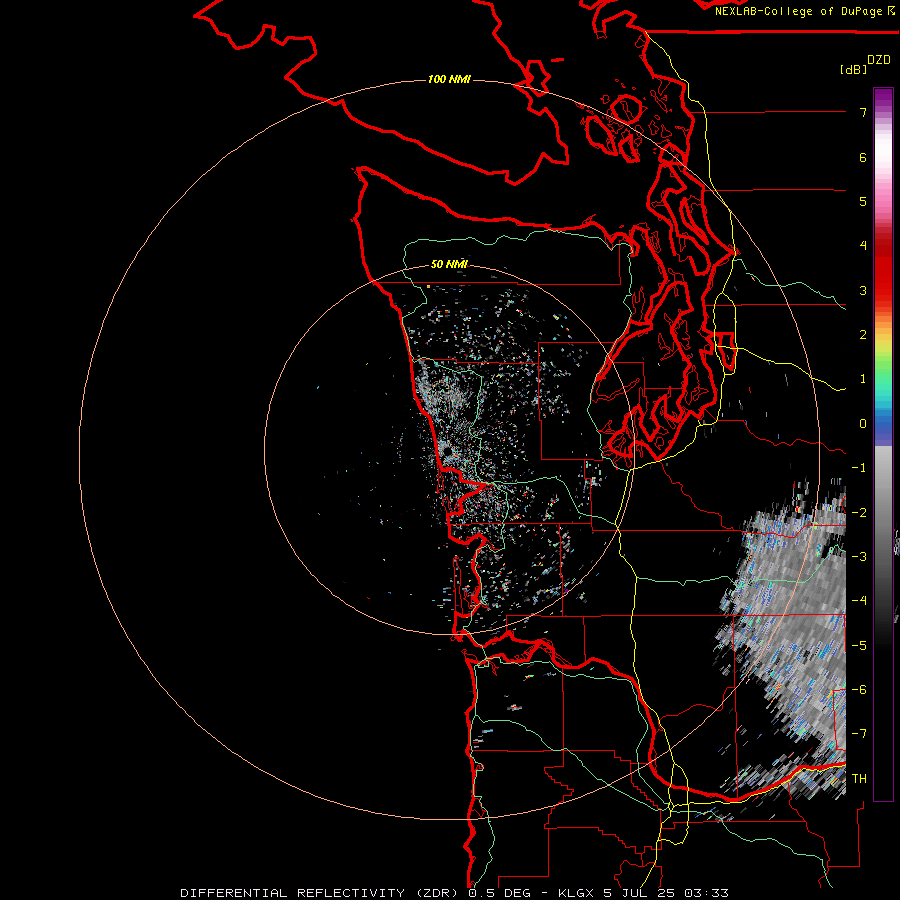Image resolution: width=900 pixels, height=900 pixels.
Task: Click the product title caption at bottom
Action: point(455,893)
